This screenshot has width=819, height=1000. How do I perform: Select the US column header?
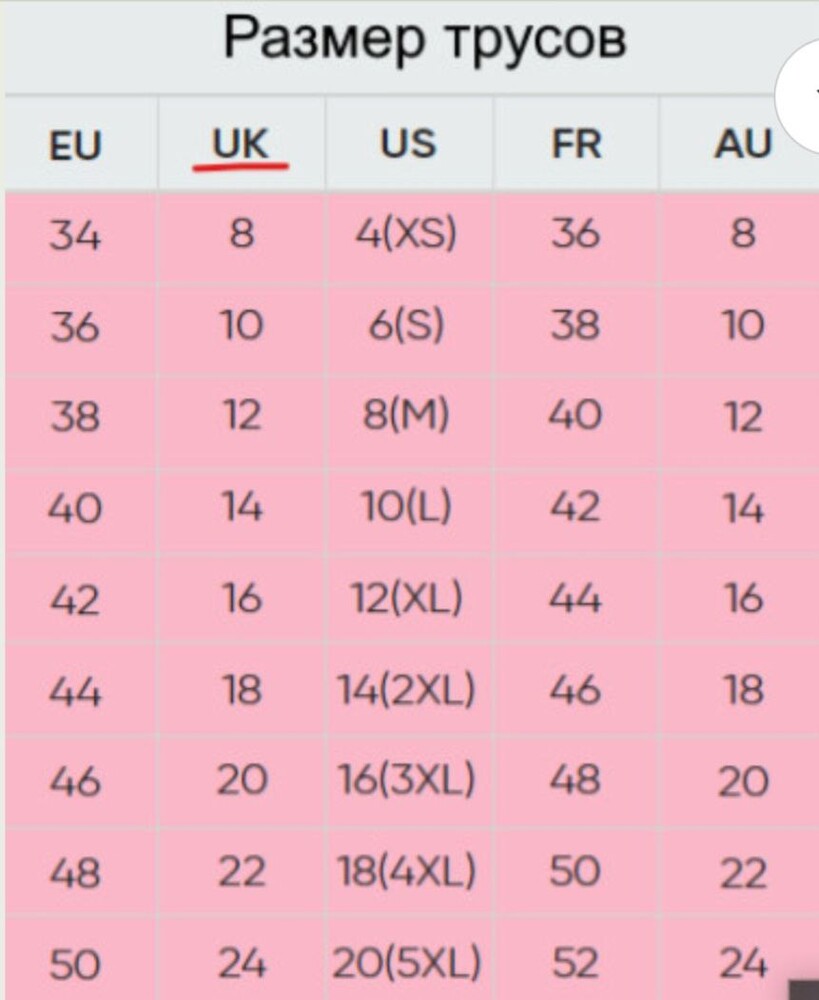pos(408,144)
